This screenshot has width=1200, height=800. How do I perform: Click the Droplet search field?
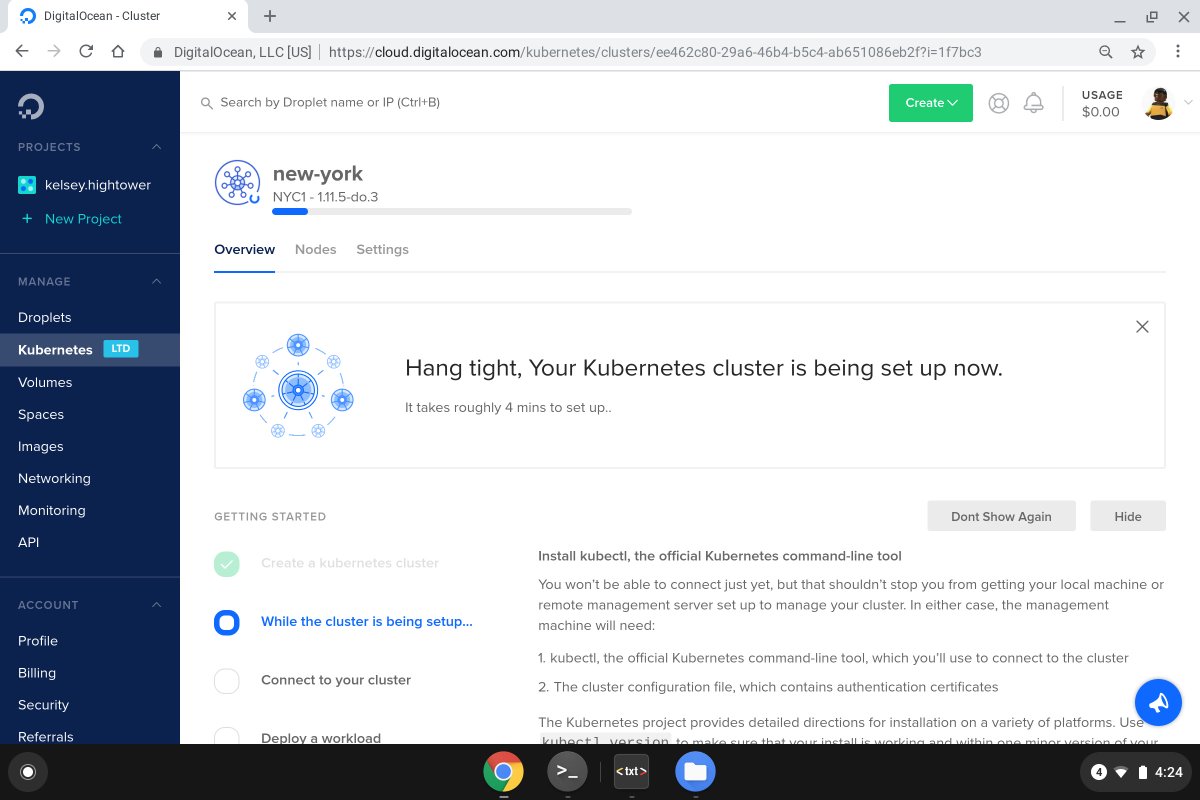pos(330,102)
